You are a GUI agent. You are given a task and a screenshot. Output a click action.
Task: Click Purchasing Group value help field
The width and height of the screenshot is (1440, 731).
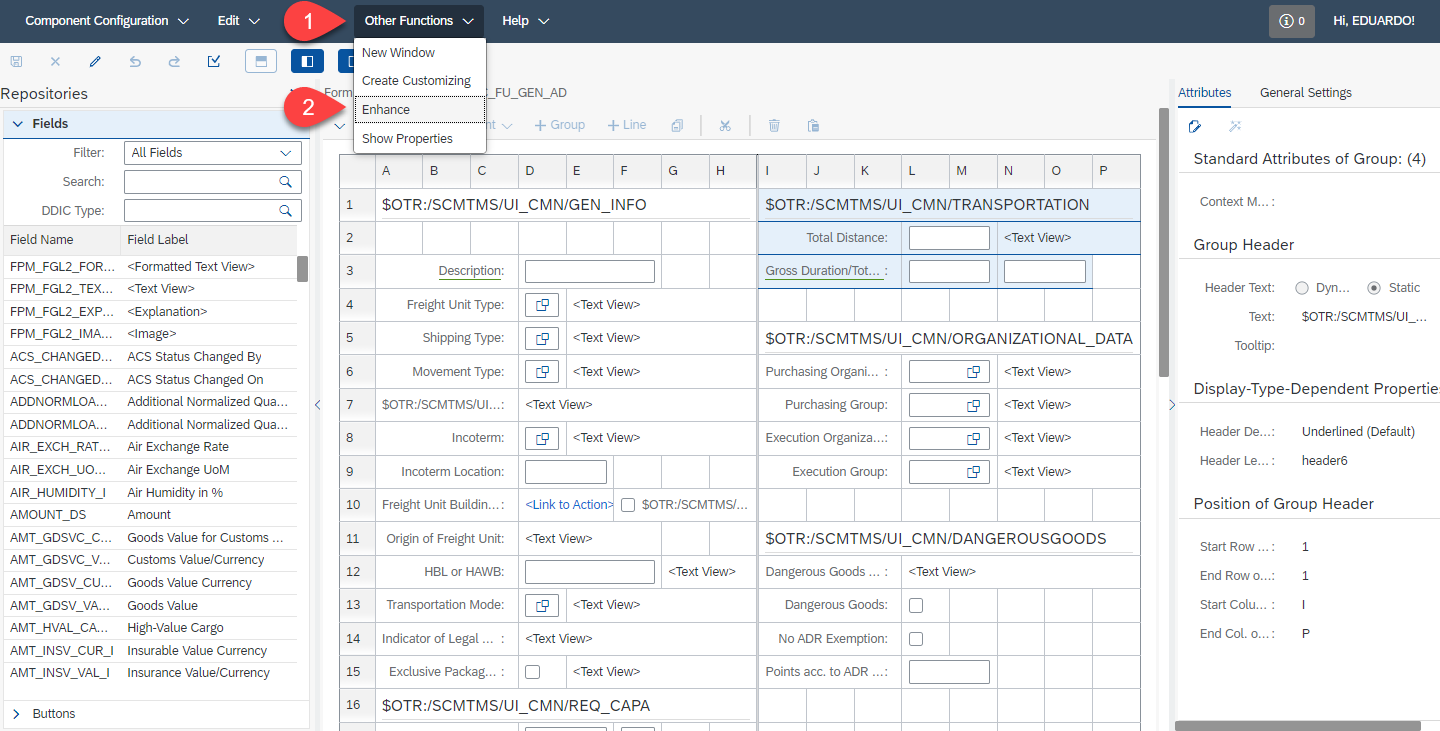pyautogui.click(x=949, y=405)
